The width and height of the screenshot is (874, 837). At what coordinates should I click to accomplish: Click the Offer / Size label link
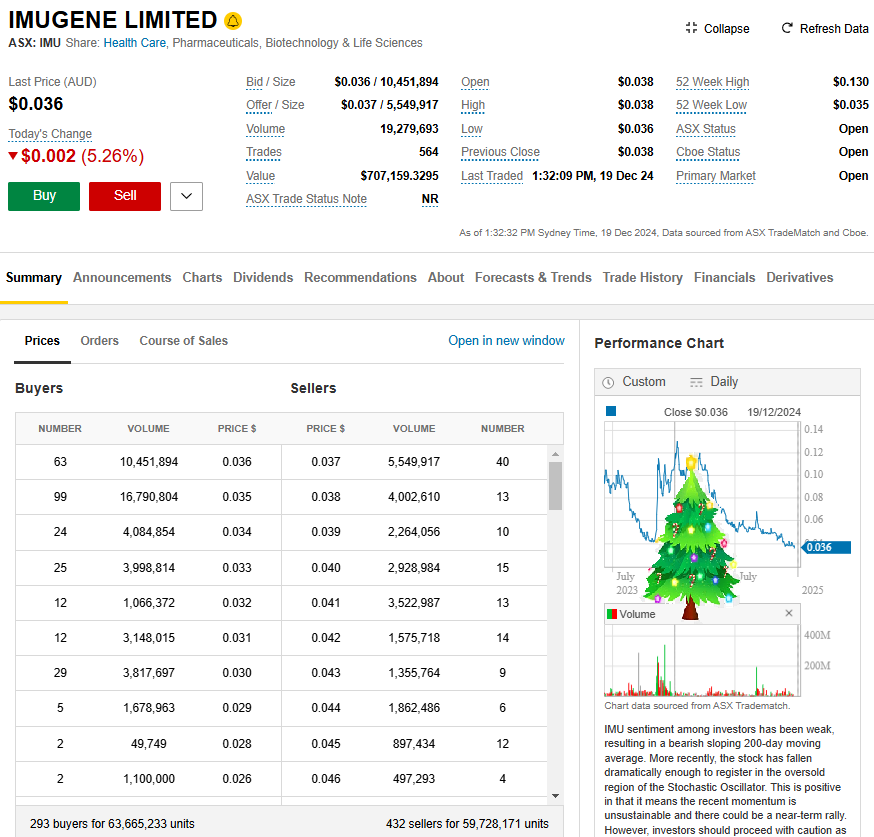275,105
